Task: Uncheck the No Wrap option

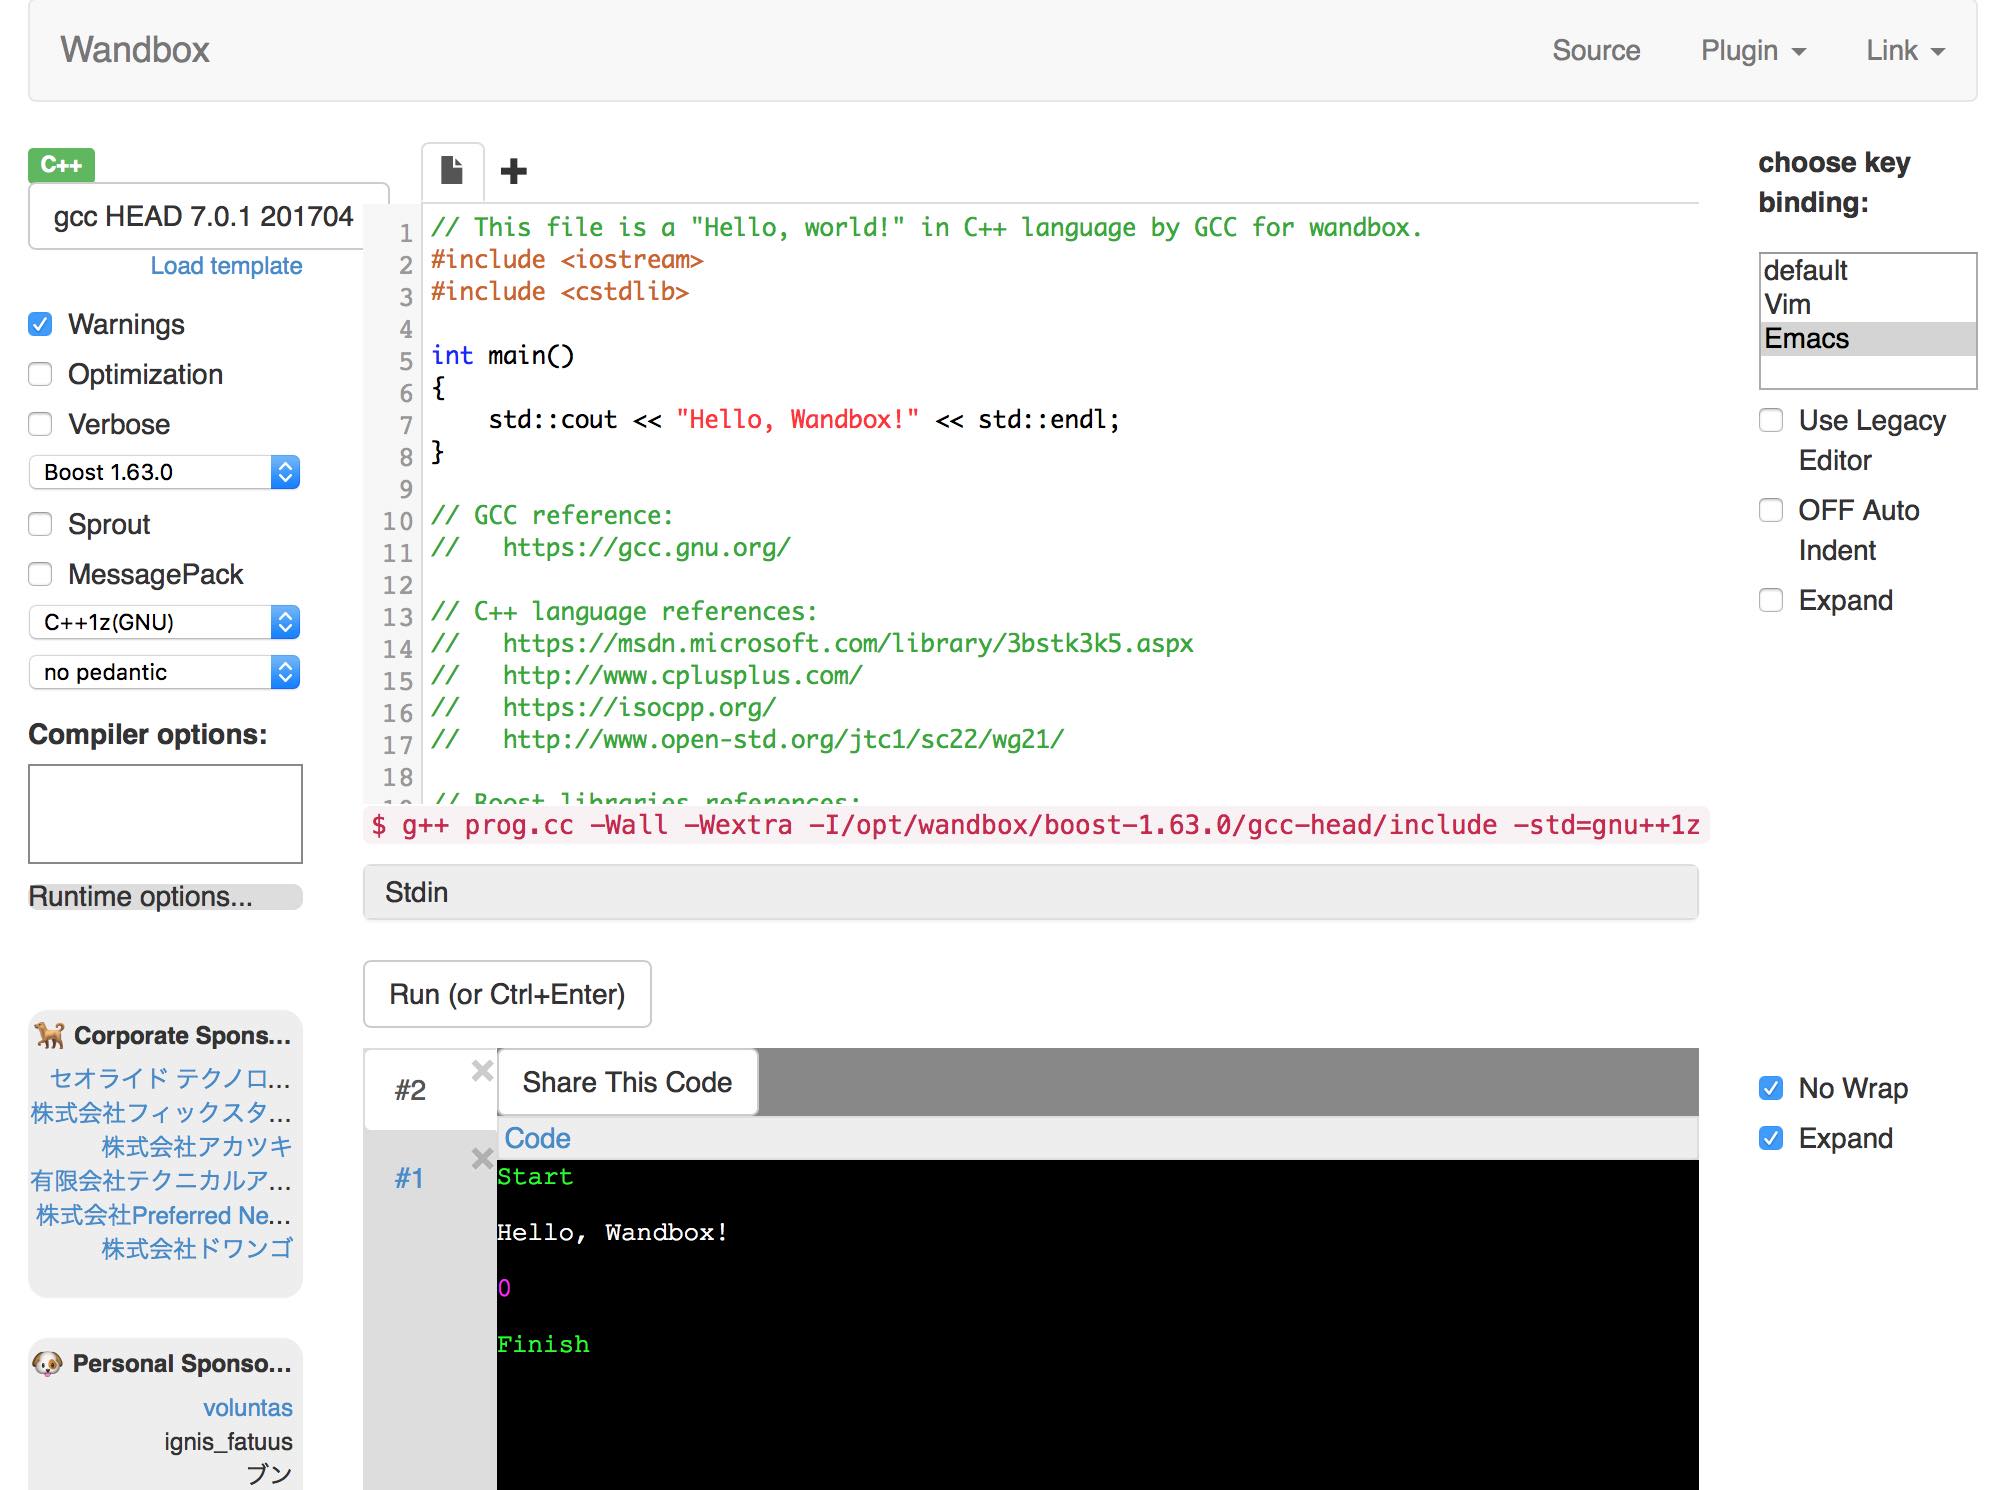Action: (x=1771, y=1087)
